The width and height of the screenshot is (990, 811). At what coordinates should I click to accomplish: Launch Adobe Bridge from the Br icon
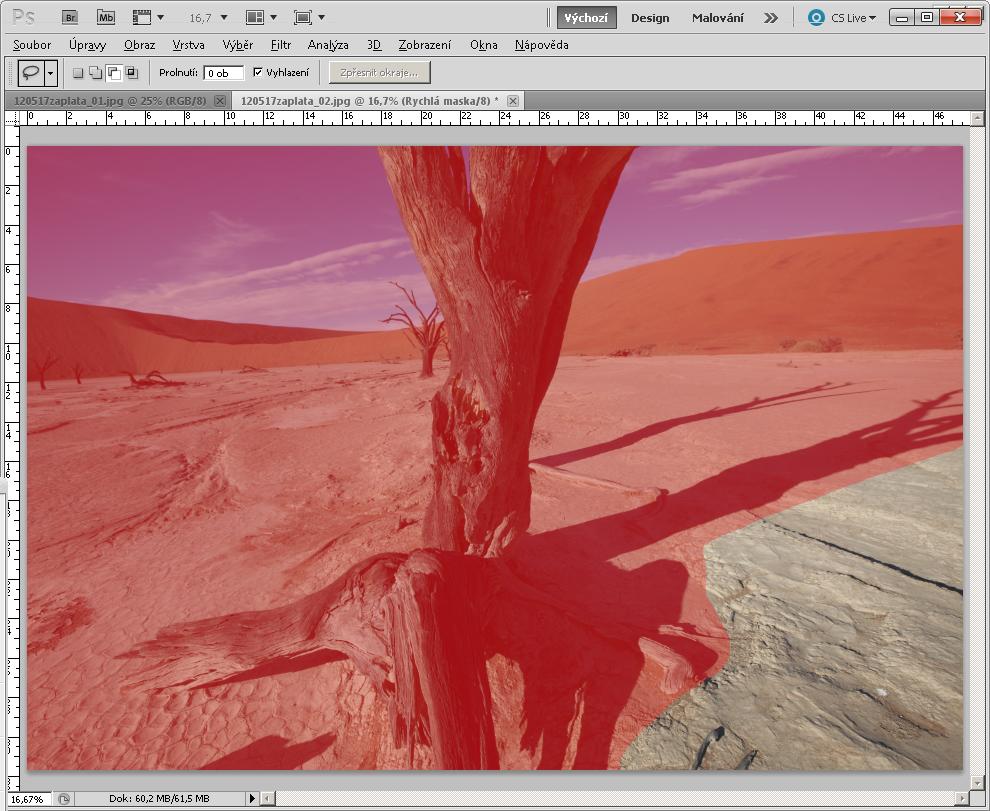69,17
